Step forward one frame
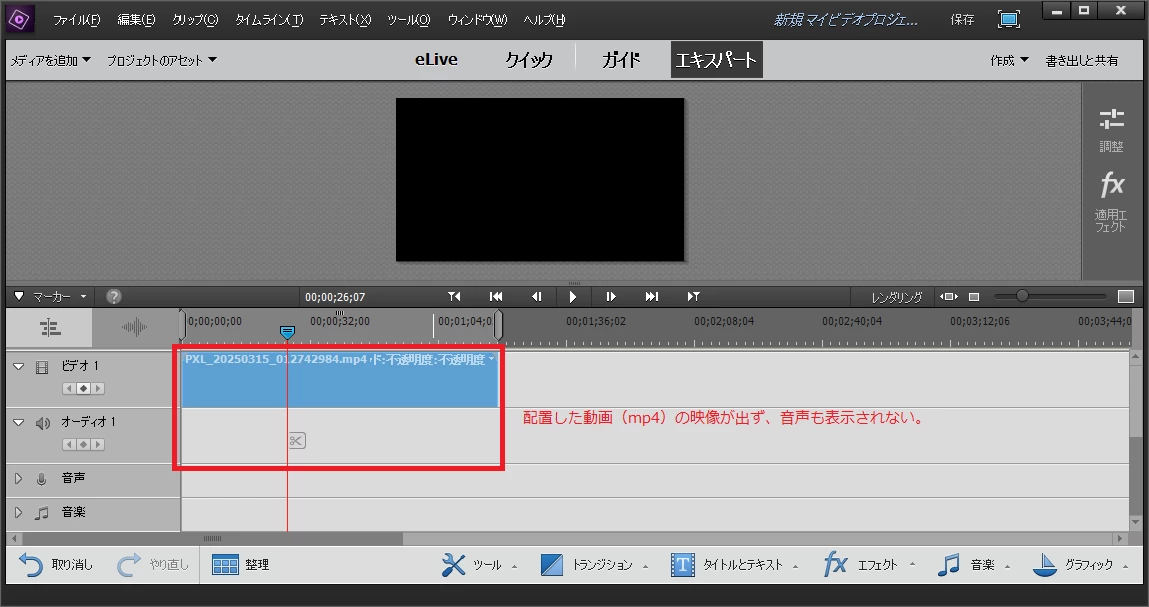The image size is (1149, 607). tap(611, 296)
